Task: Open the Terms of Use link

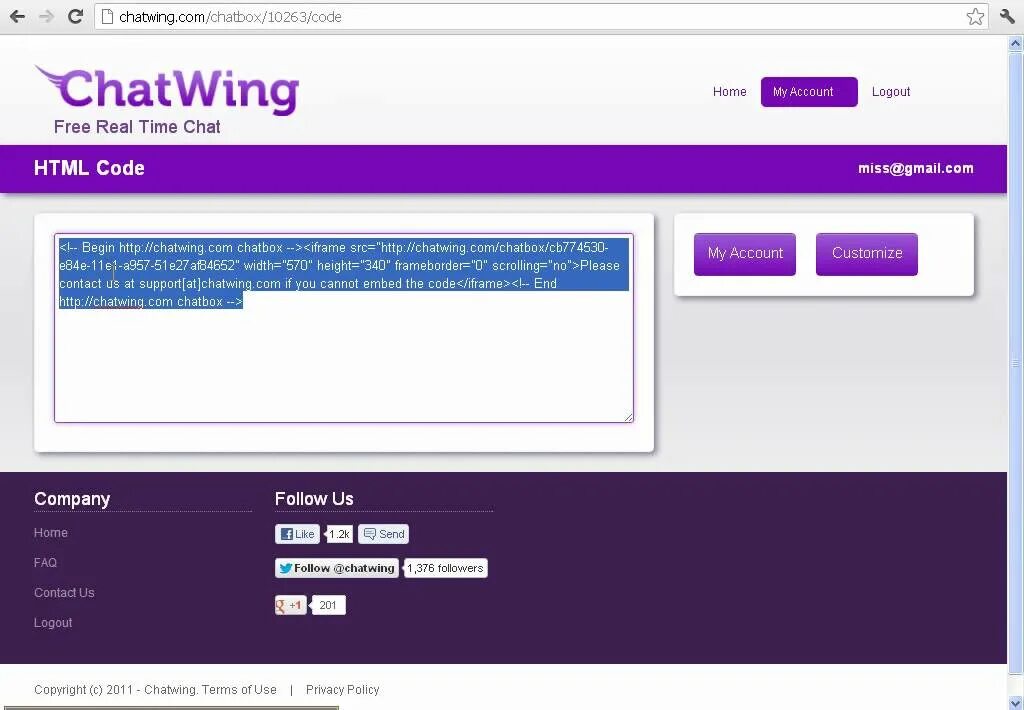Action: [x=239, y=690]
